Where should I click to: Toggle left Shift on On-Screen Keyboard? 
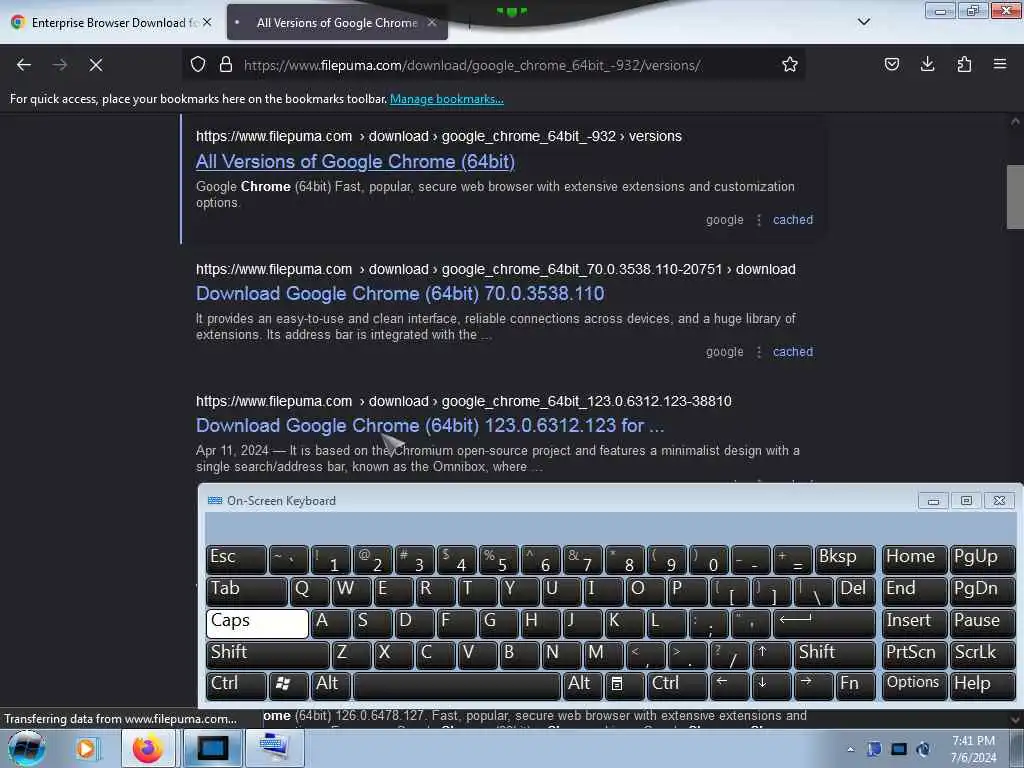point(268,654)
